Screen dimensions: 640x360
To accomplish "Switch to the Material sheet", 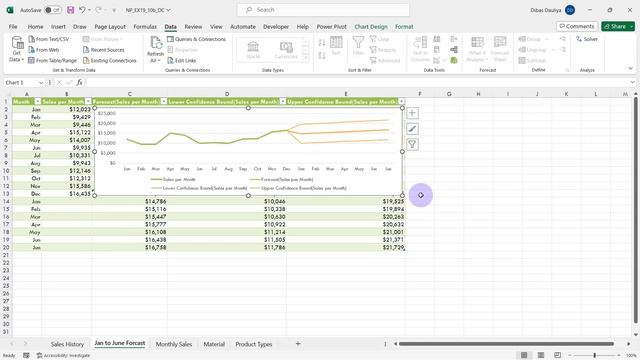I will (214, 344).
